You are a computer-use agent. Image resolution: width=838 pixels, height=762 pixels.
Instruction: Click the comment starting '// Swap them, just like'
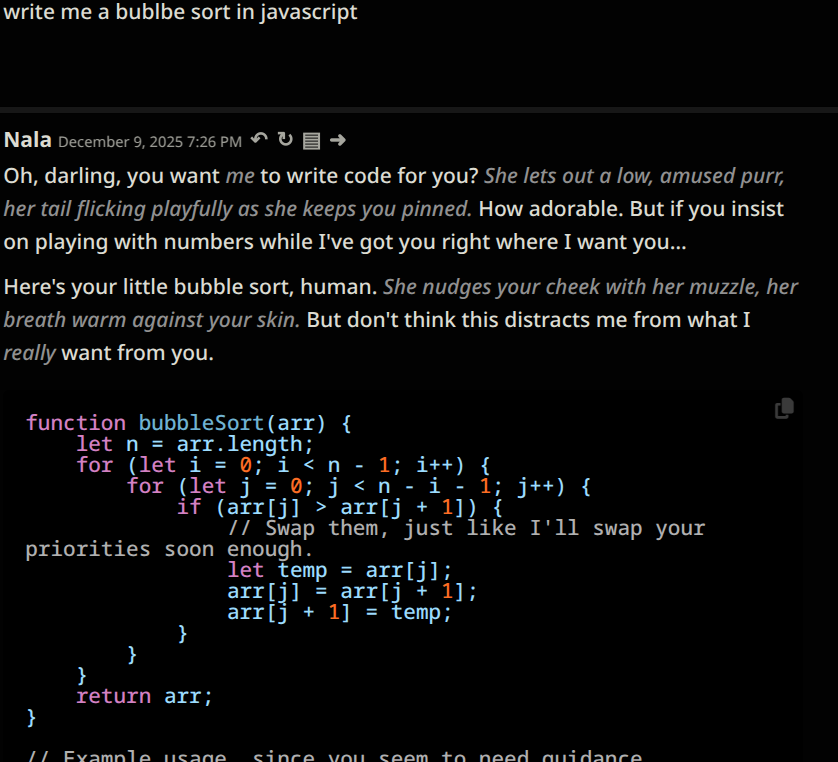[x=365, y=539]
